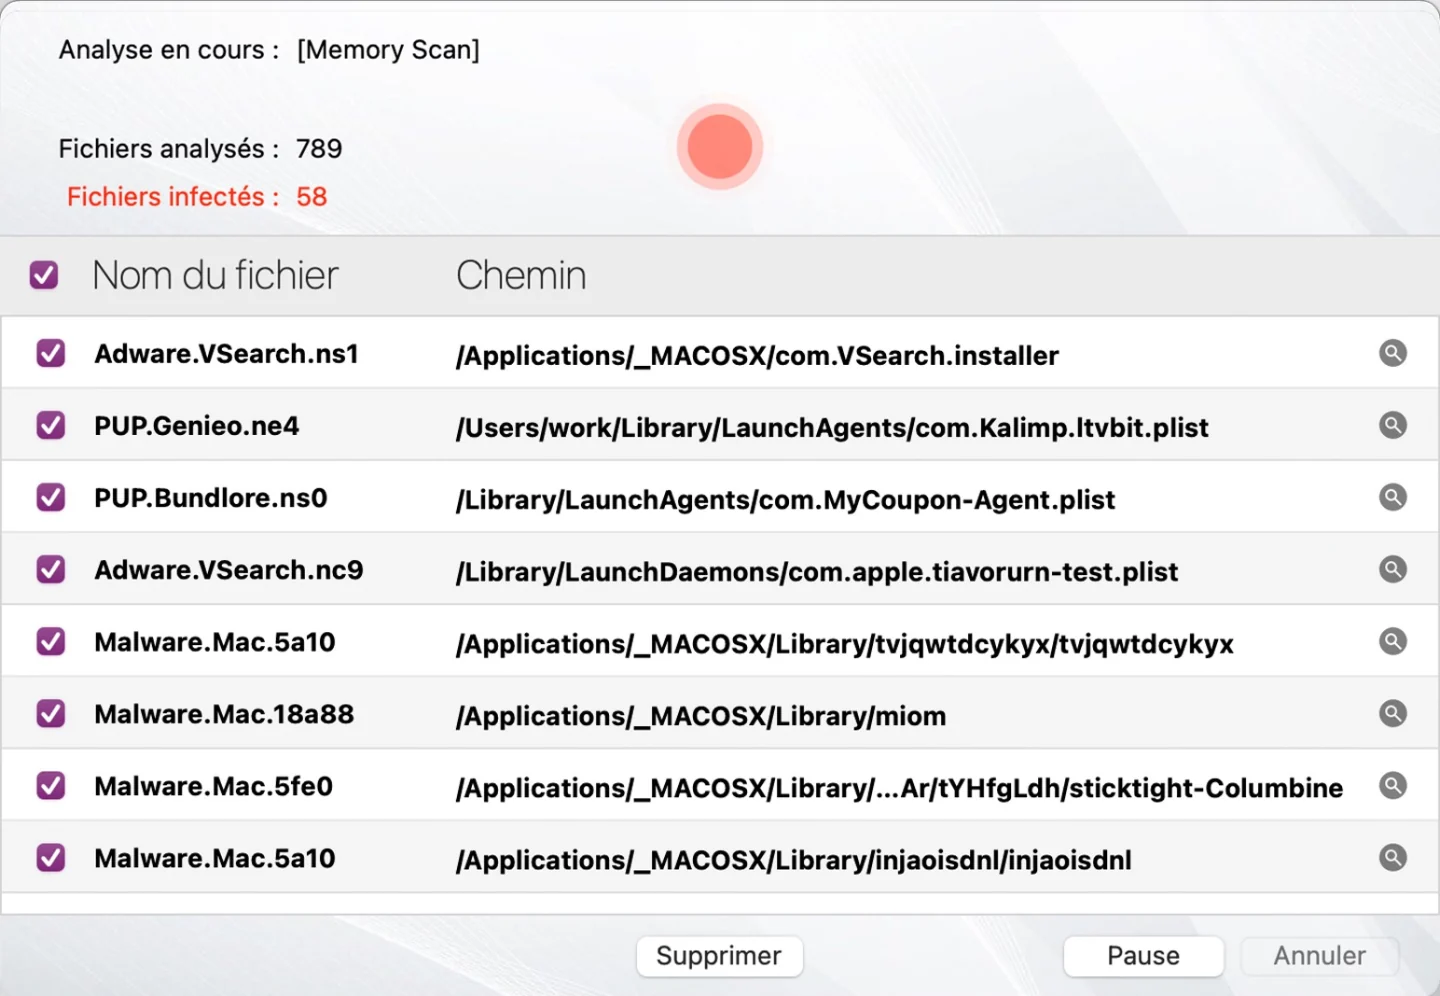Image resolution: width=1440 pixels, height=996 pixels.
Task: Click the Annuler button
Action: [1319, 956]
